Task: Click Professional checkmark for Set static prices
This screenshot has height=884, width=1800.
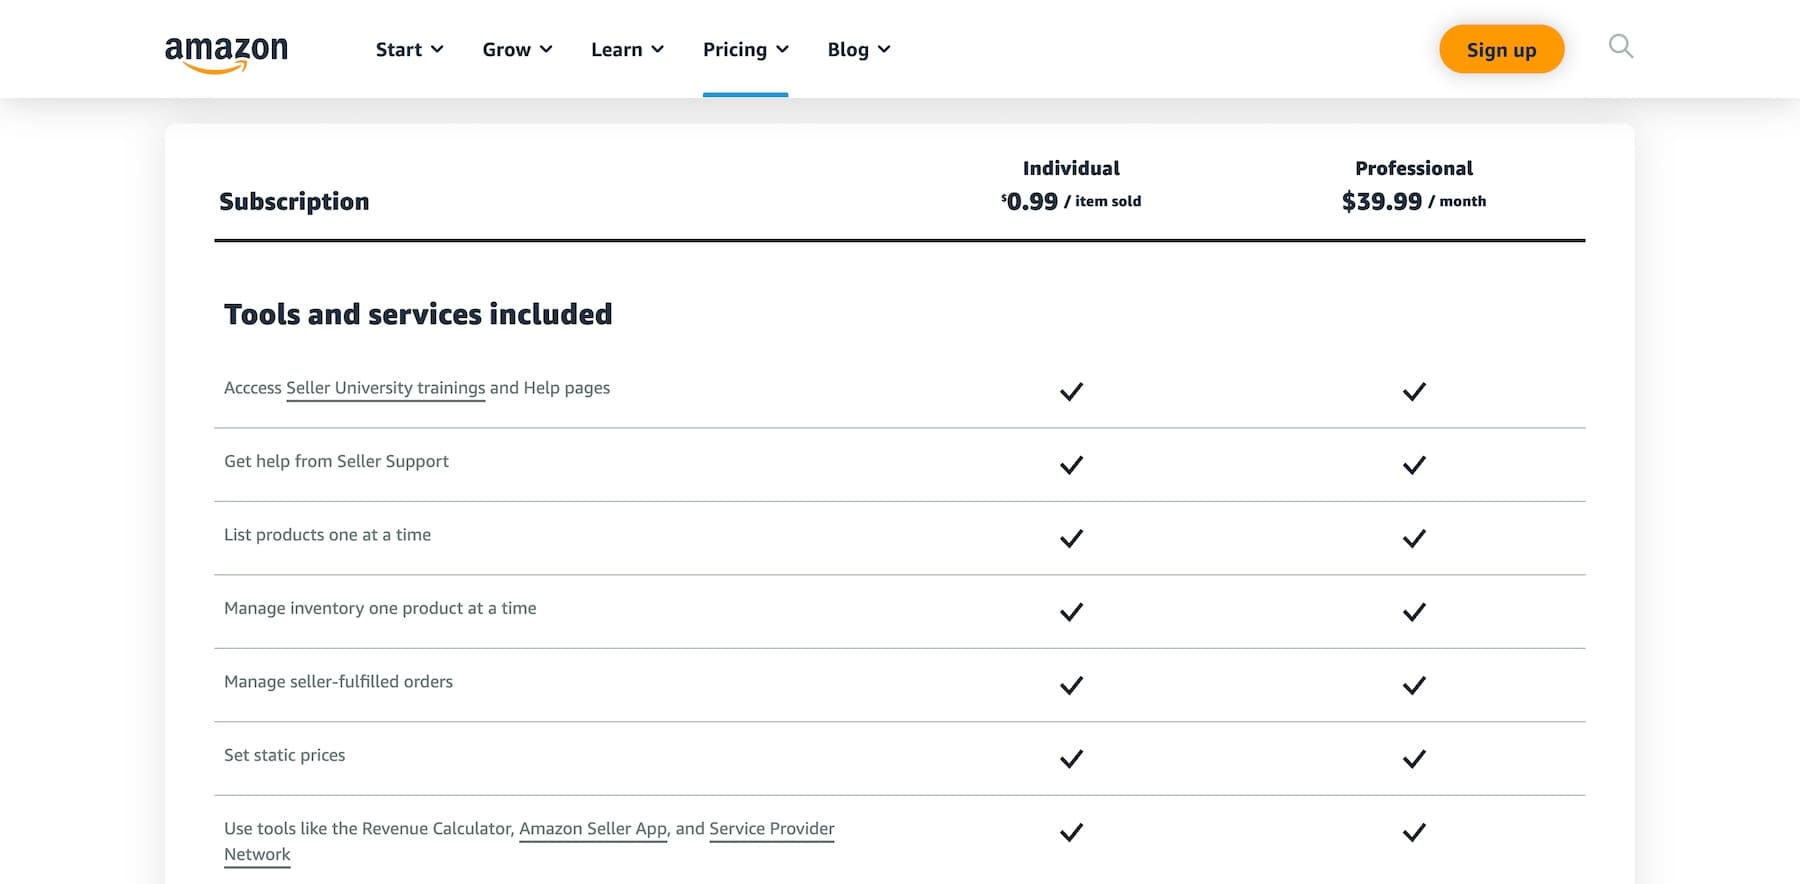Action: click(x=1413, y=759)
